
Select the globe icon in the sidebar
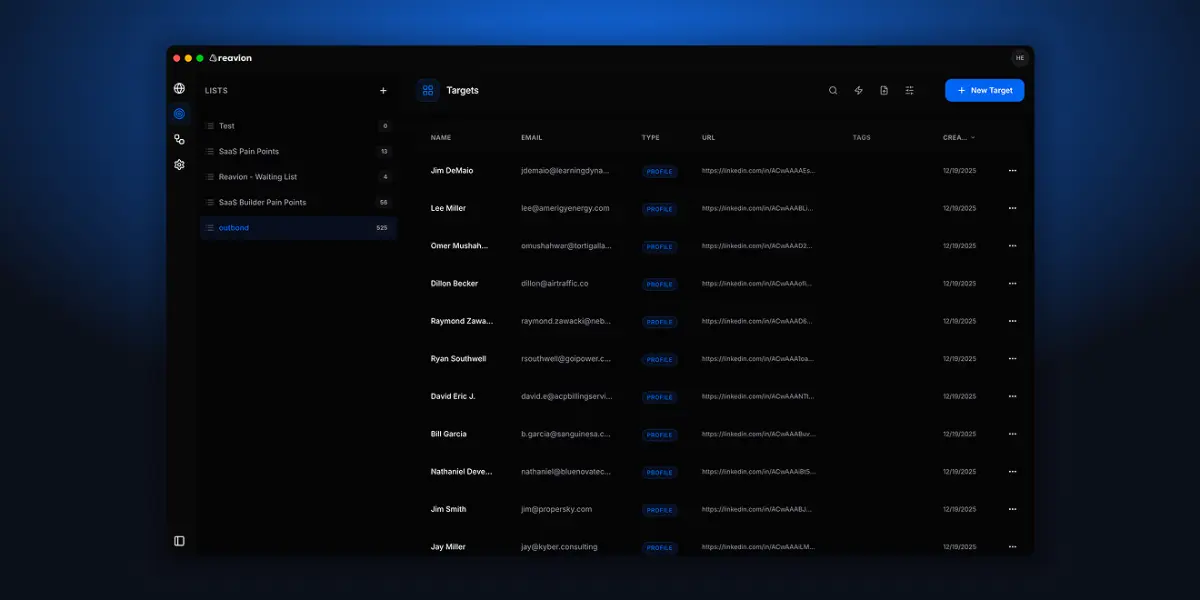(179, 88)
